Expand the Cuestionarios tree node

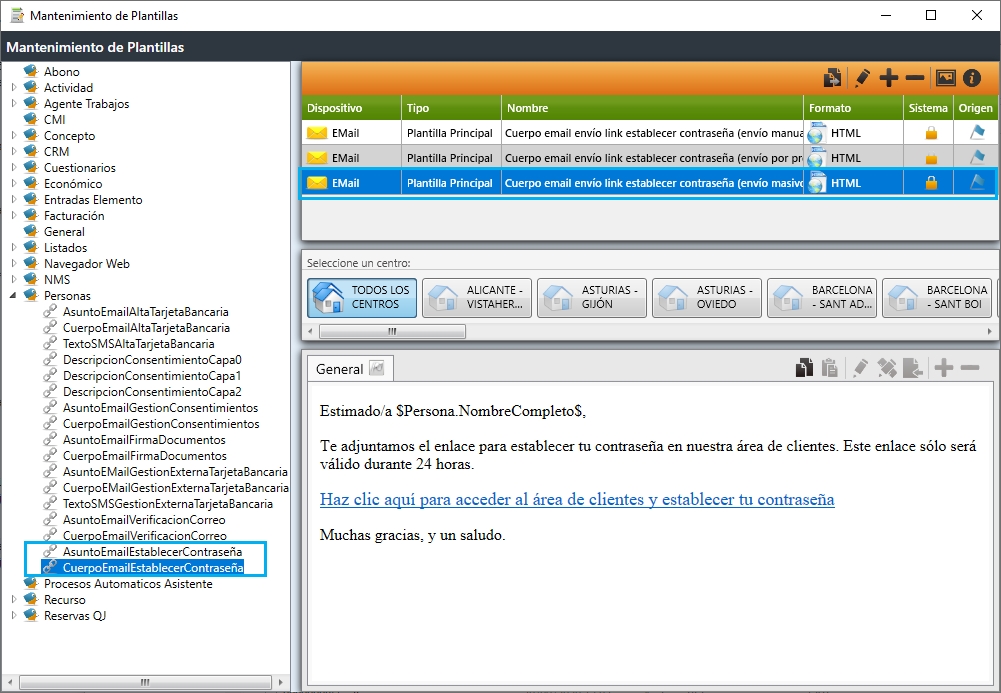click(14, 167)
